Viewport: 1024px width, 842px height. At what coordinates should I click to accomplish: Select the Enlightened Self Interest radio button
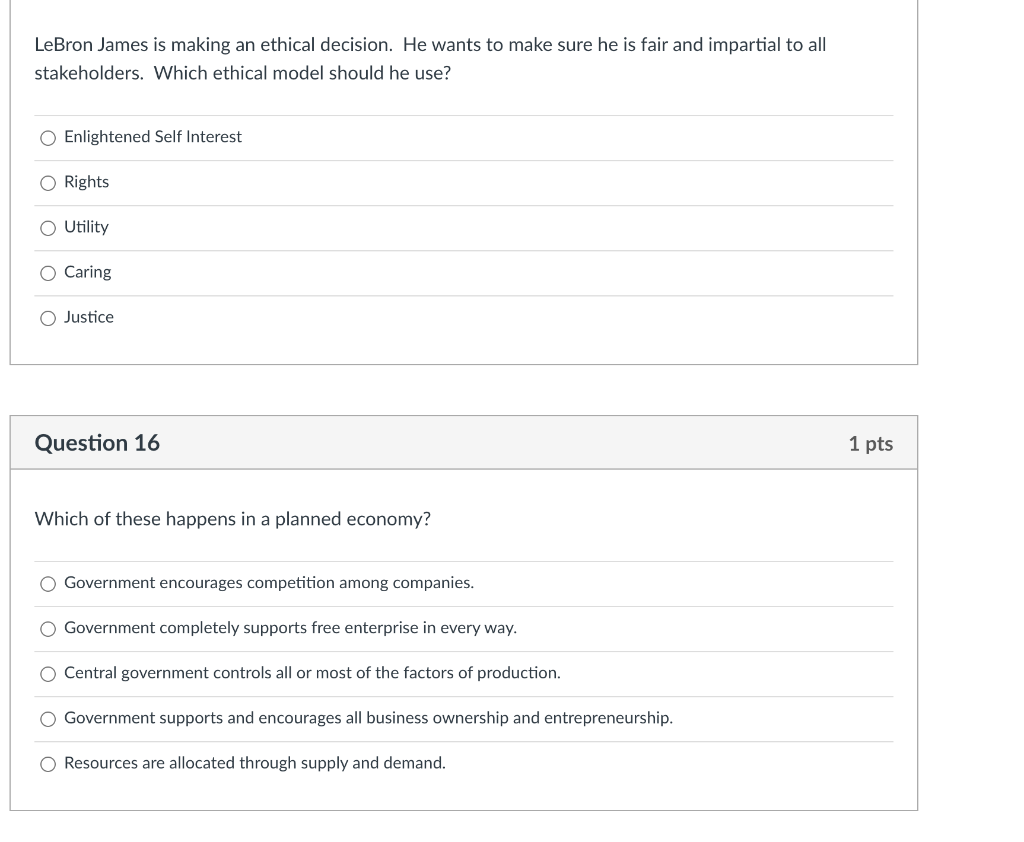[x=48, y=138]
